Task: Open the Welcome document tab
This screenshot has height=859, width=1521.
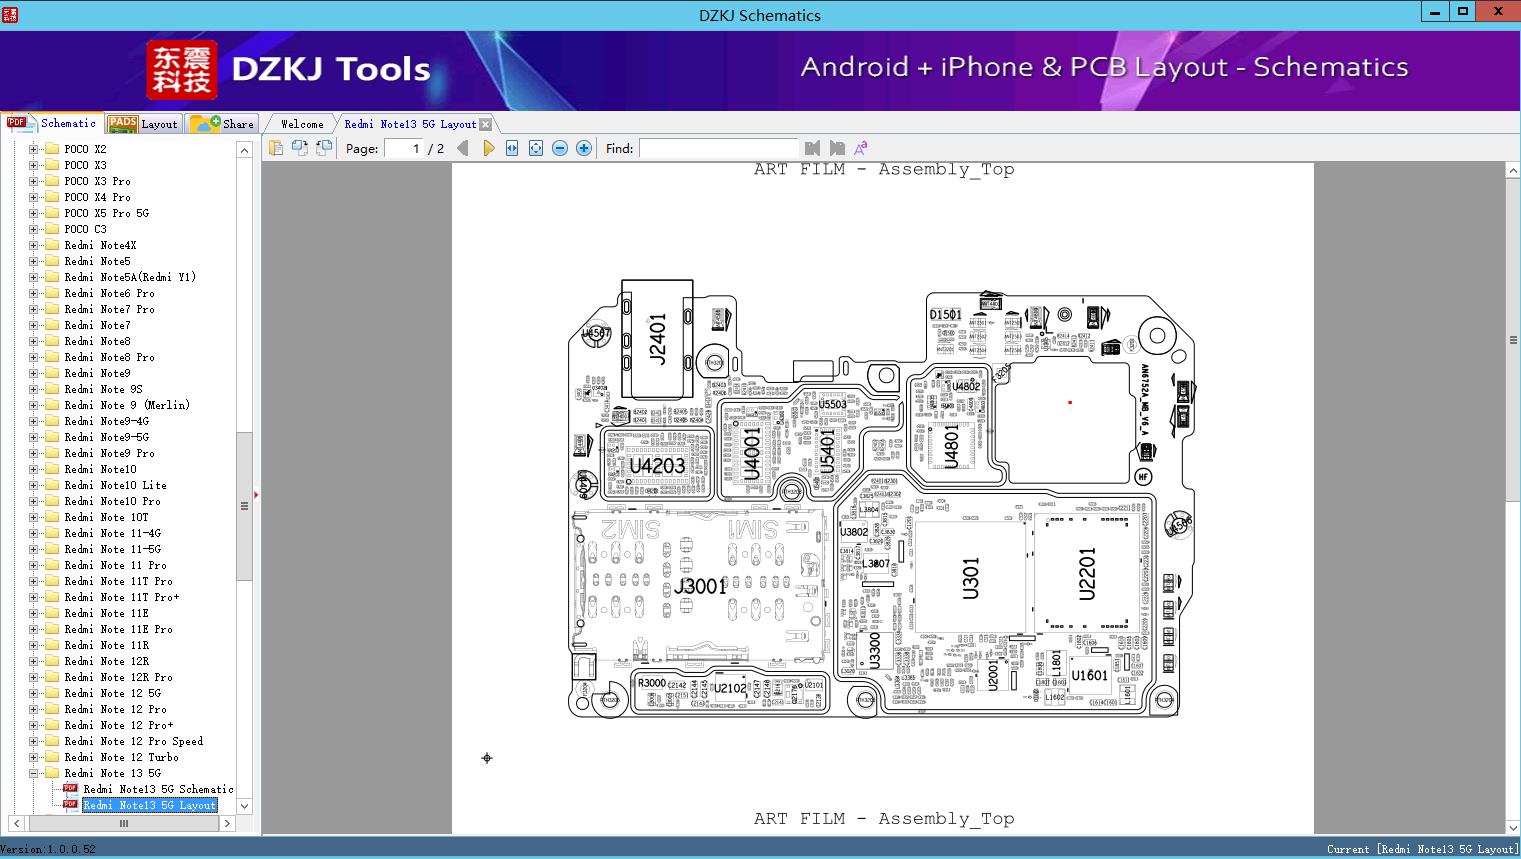Action: tap(302, 124)
